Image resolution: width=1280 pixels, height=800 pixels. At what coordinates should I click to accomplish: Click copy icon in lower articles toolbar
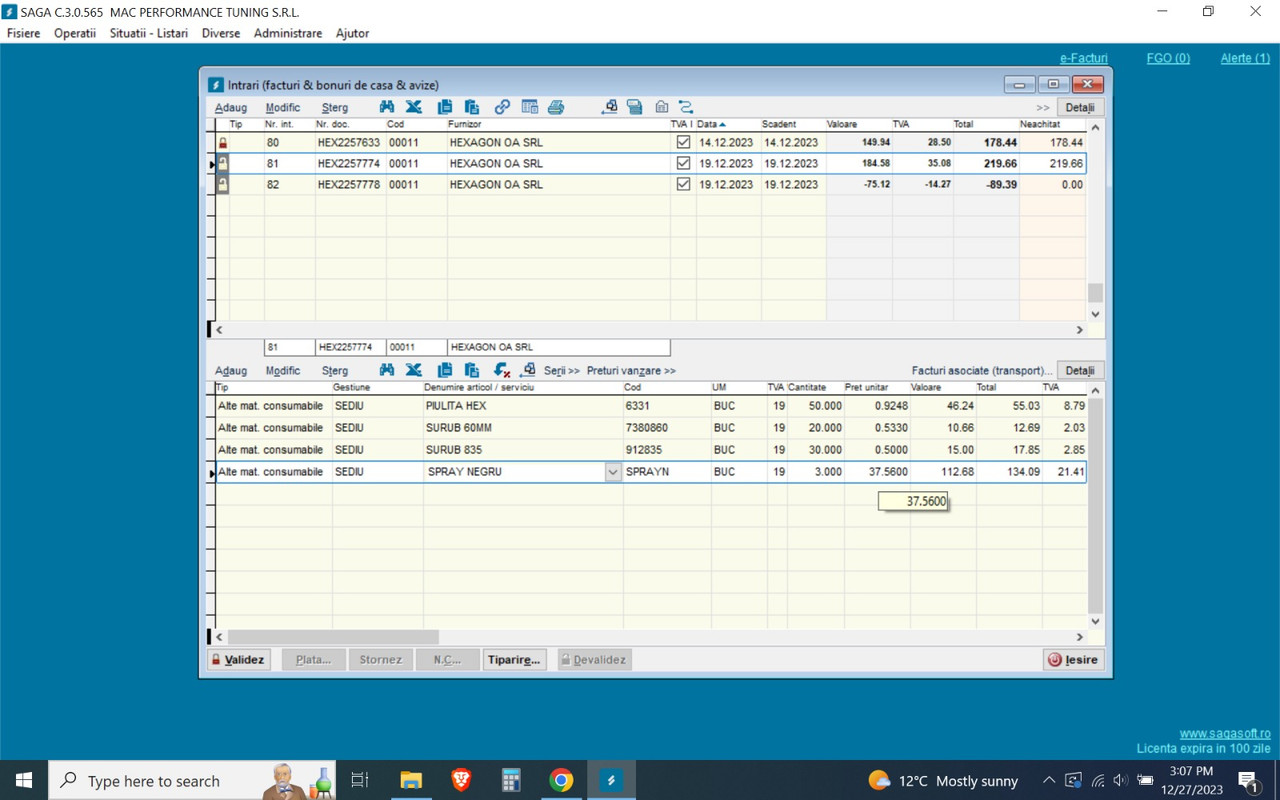445,370
